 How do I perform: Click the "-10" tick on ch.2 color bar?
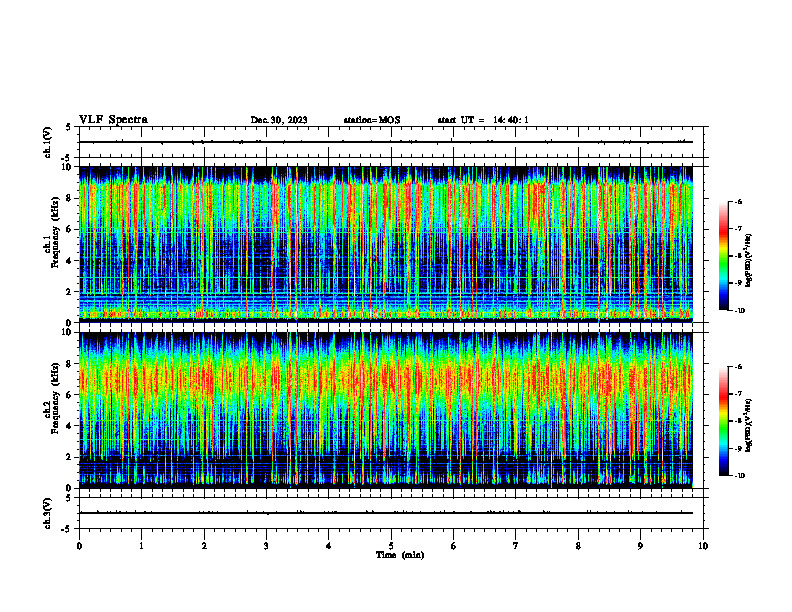click(x=740, y=476)
